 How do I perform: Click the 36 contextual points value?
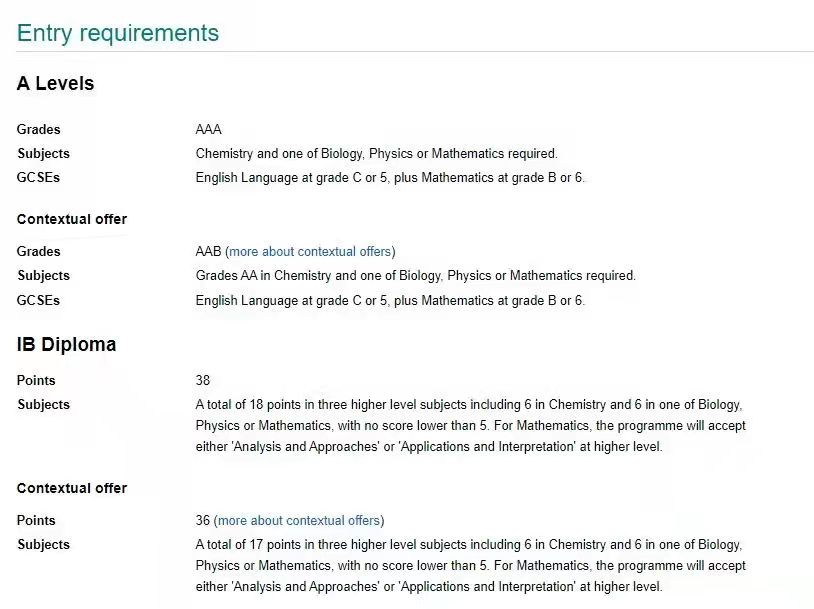pyautogui.click(x=203, y=521)
